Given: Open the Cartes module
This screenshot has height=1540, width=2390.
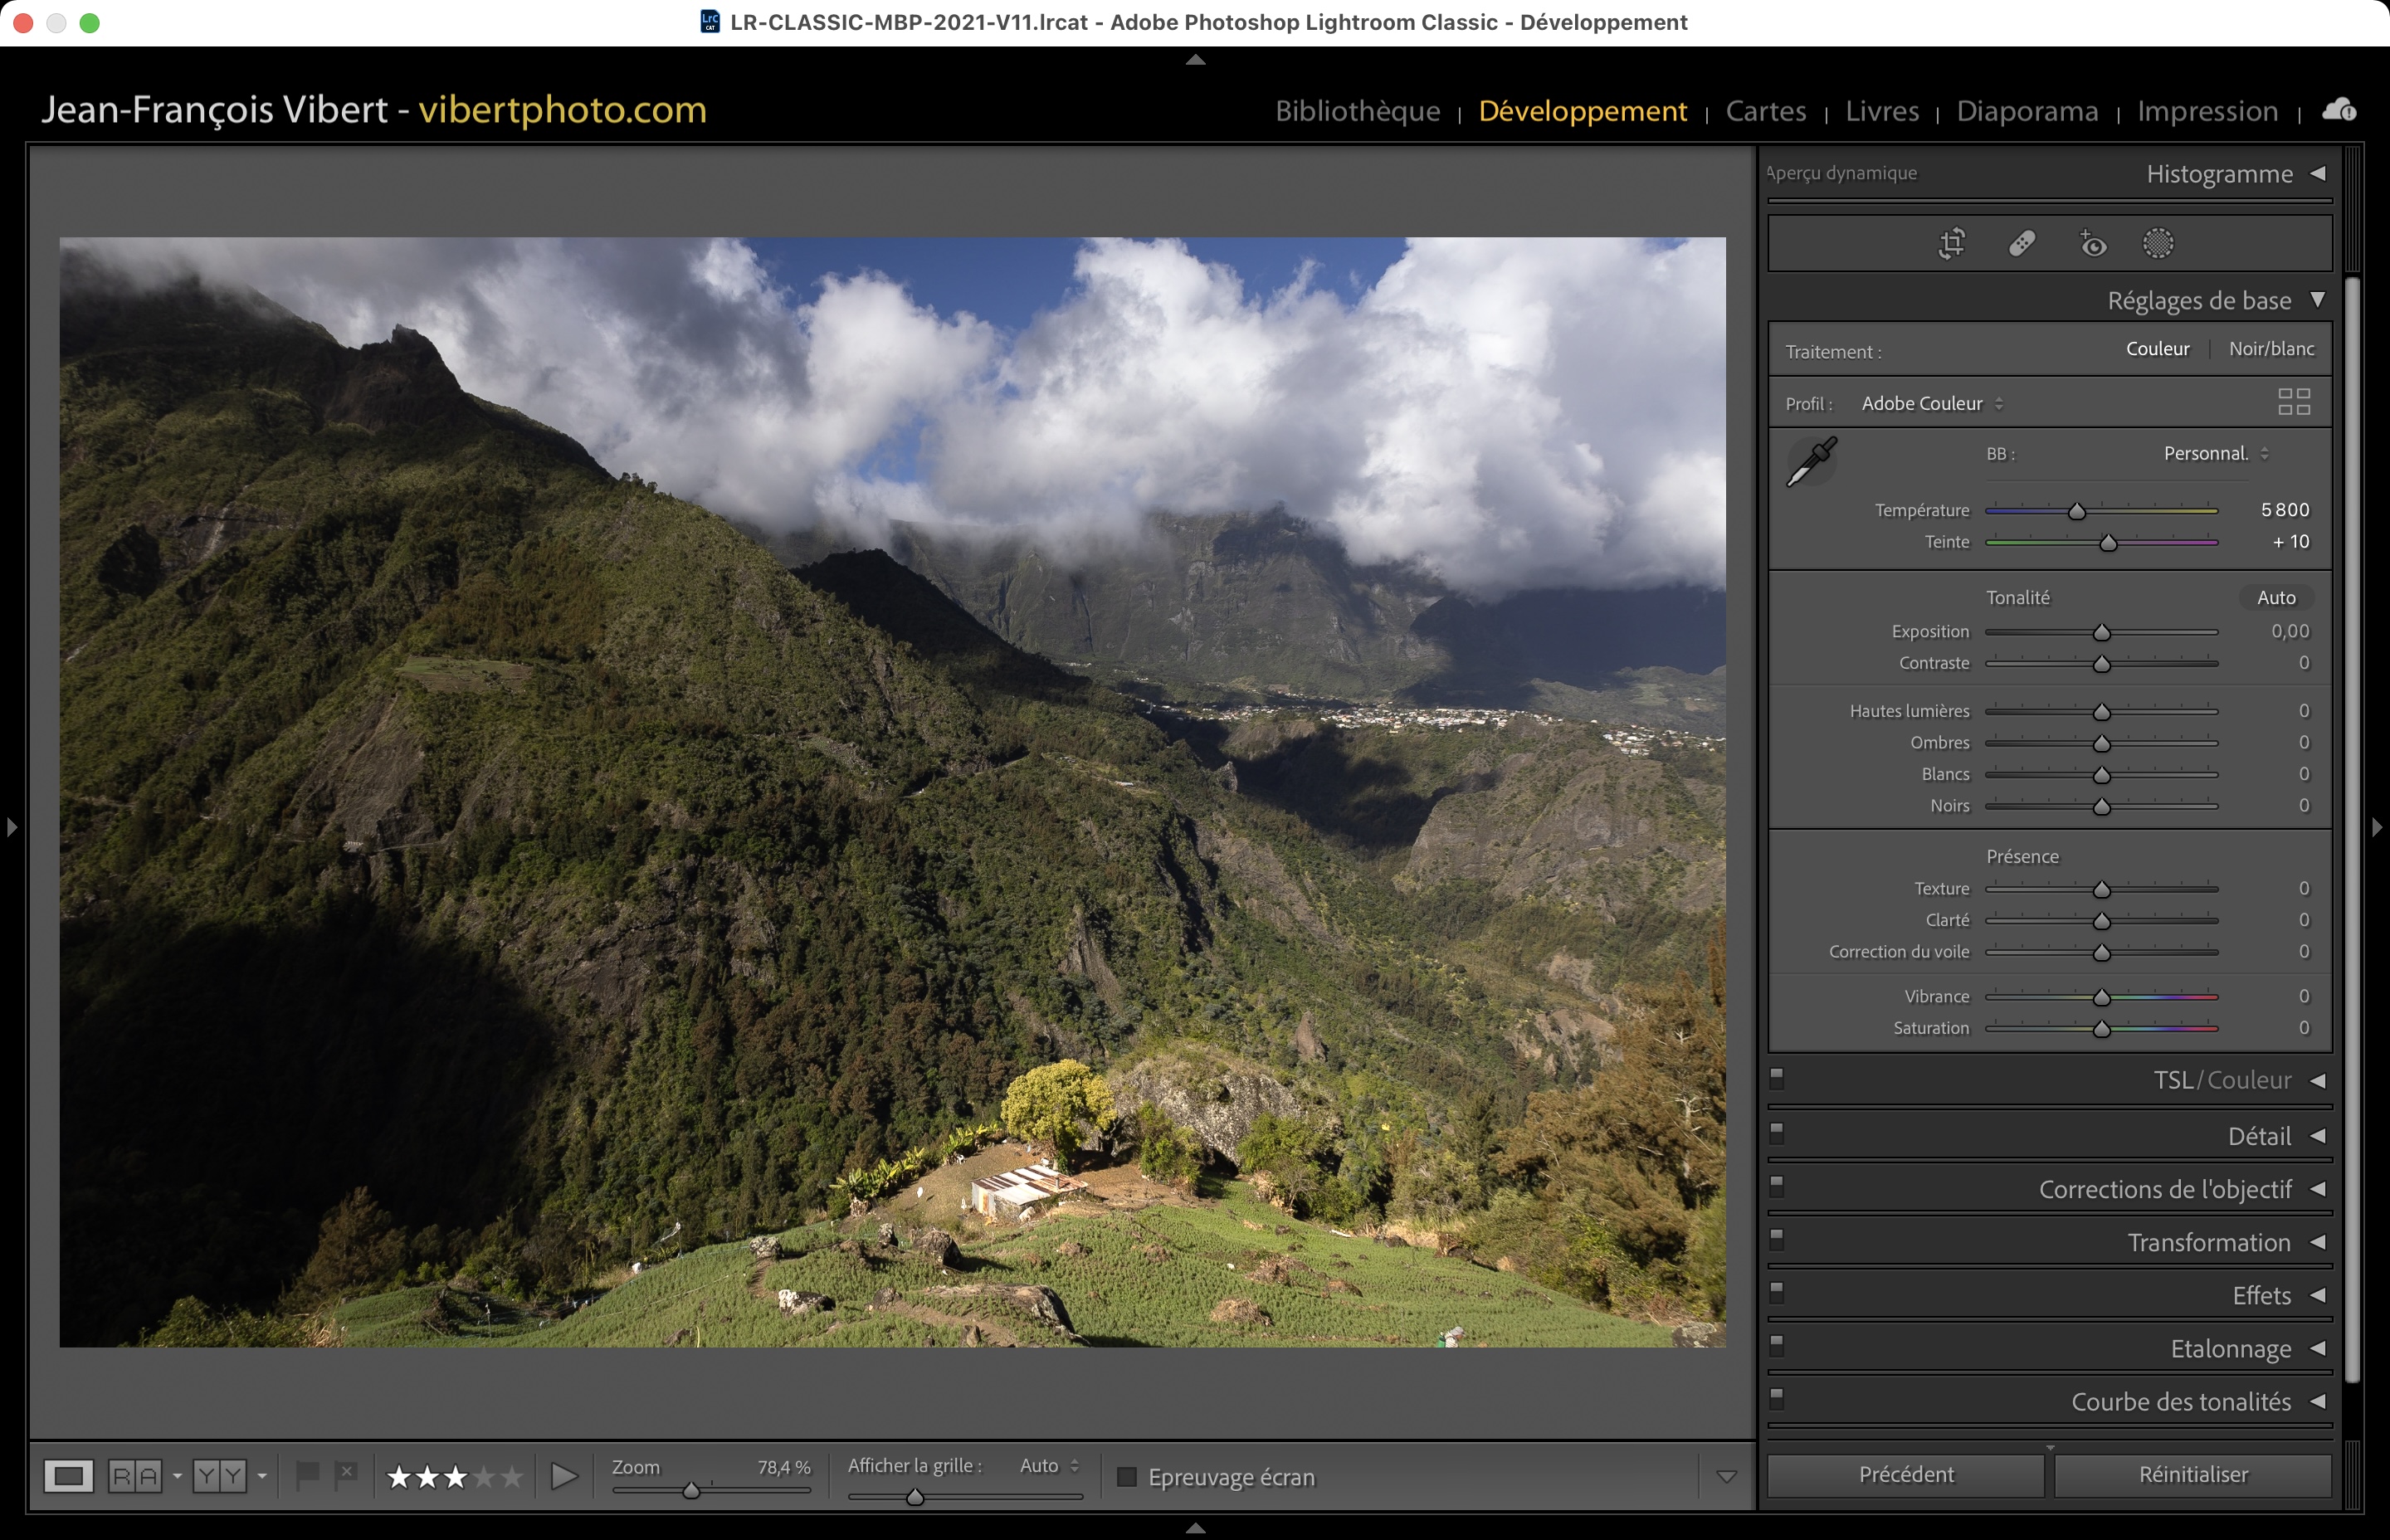Looking at the screenshot, I should (x=1765, y=111).
